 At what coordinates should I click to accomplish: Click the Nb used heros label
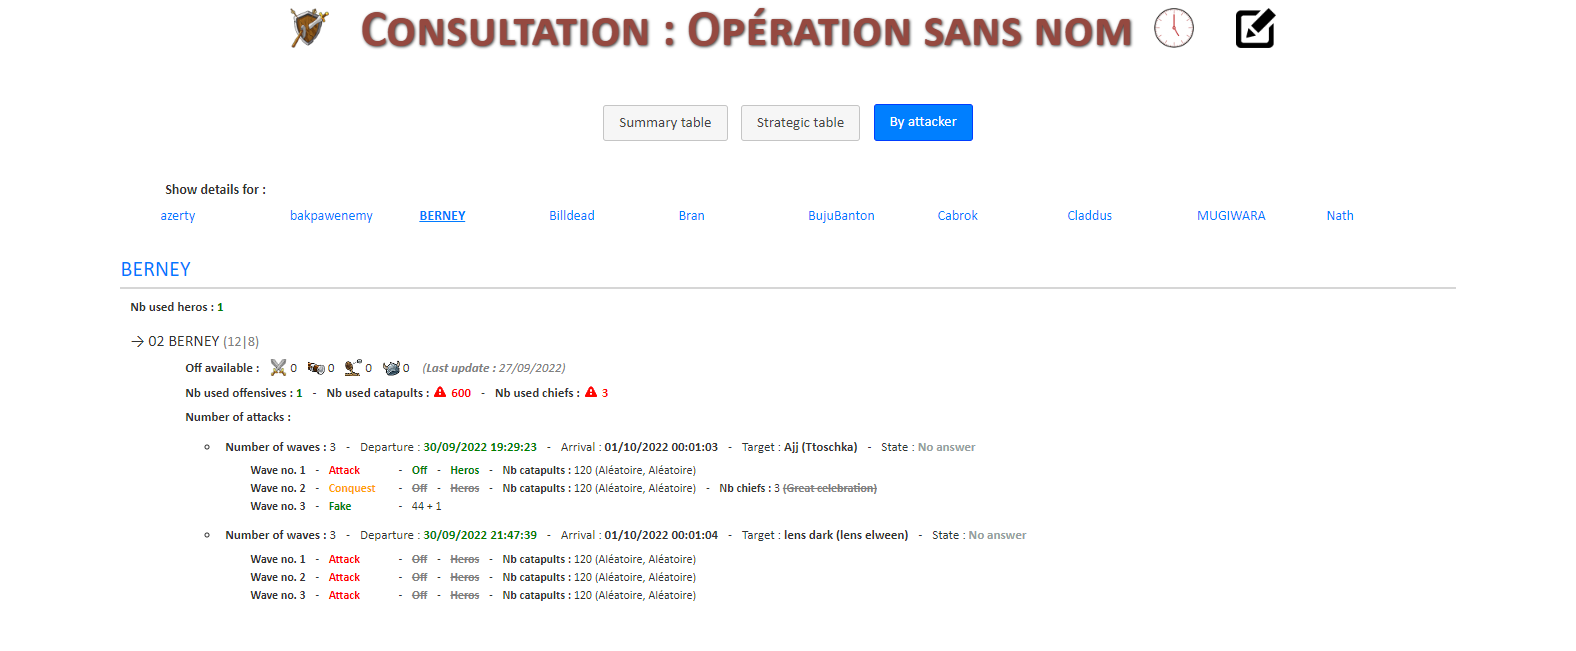pyautogui.click(x=172, y=307)
